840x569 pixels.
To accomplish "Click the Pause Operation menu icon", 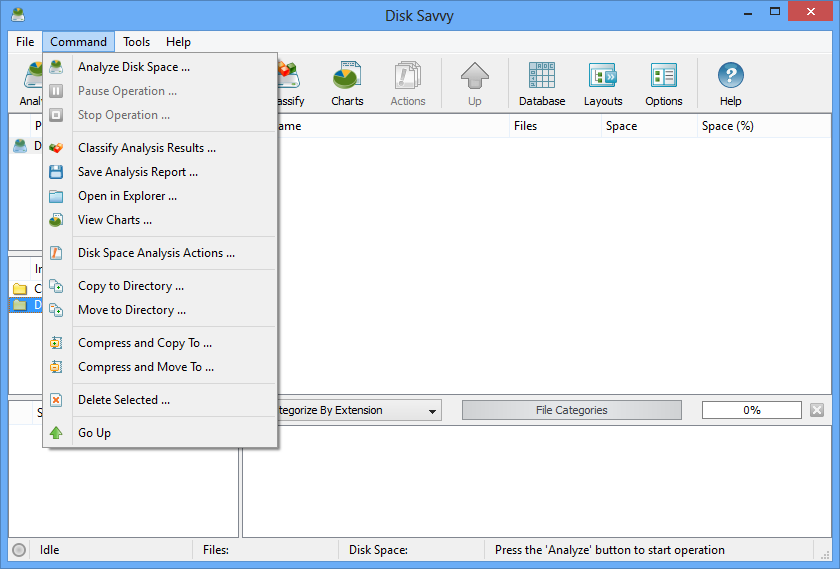I will 56,91.
